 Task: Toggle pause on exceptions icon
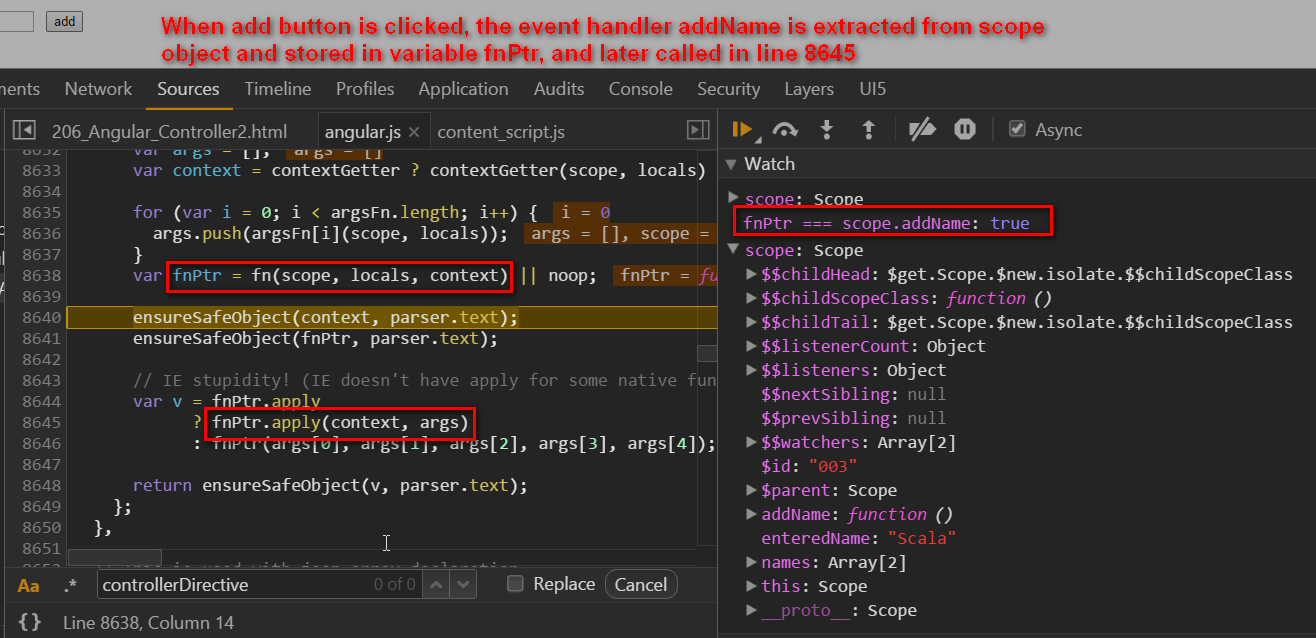click(964, 129)
